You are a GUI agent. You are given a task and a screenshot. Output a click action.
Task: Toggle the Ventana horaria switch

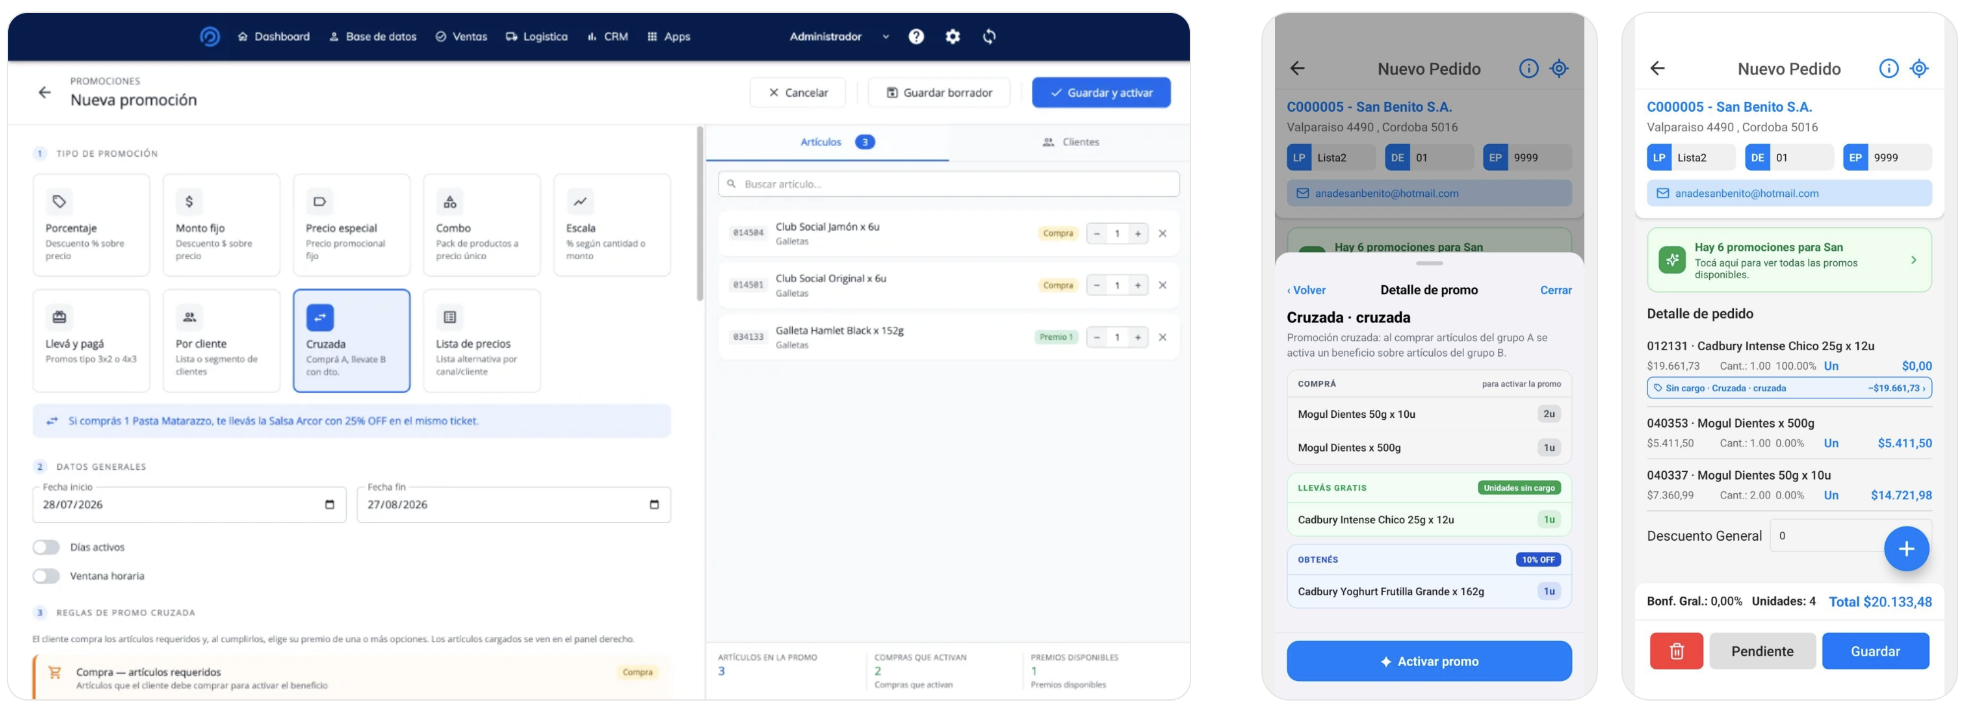(x=46, y=576)
